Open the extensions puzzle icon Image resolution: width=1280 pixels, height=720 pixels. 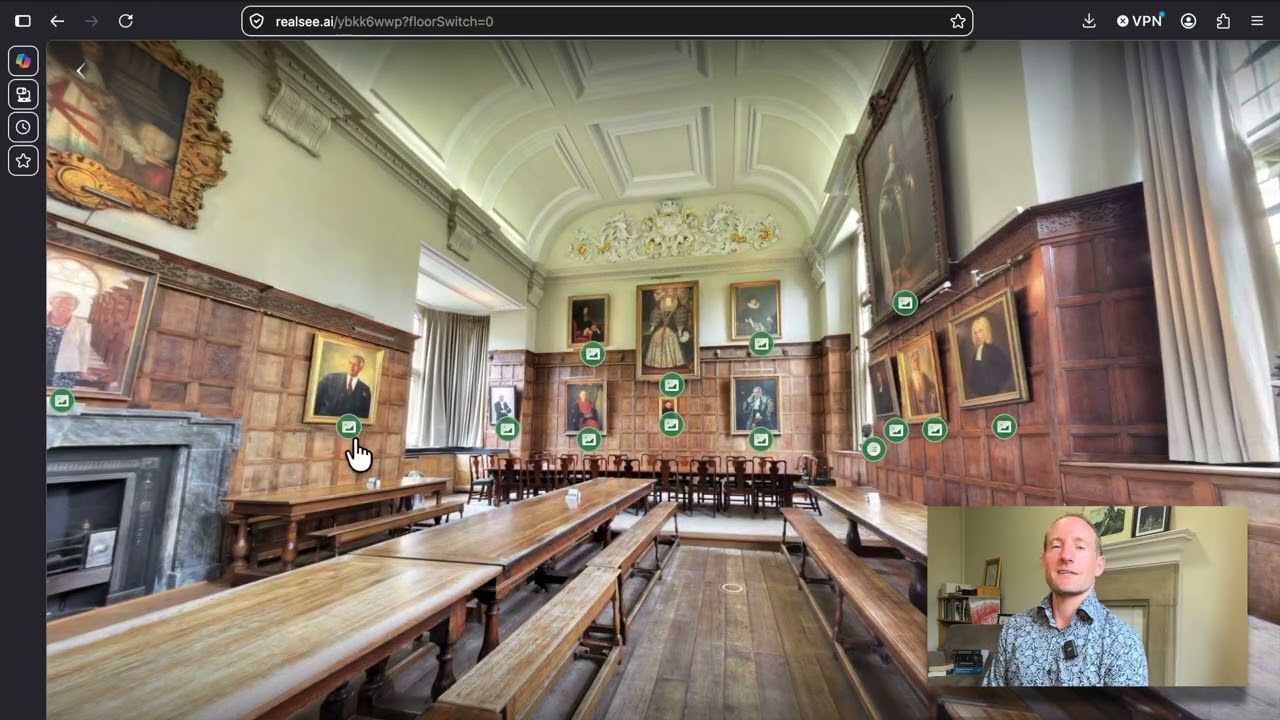pyautogui.click(x=1223, y=21)
